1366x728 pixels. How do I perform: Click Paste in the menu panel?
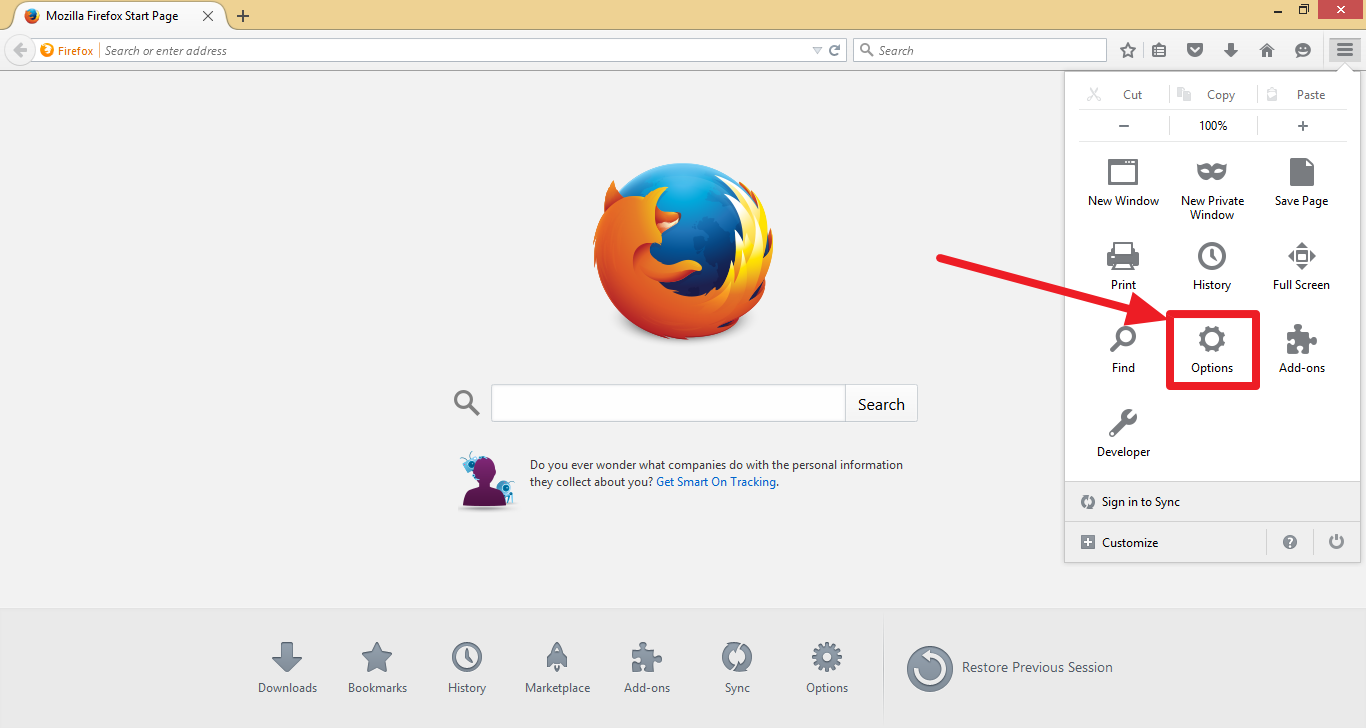click(1302, 95)
